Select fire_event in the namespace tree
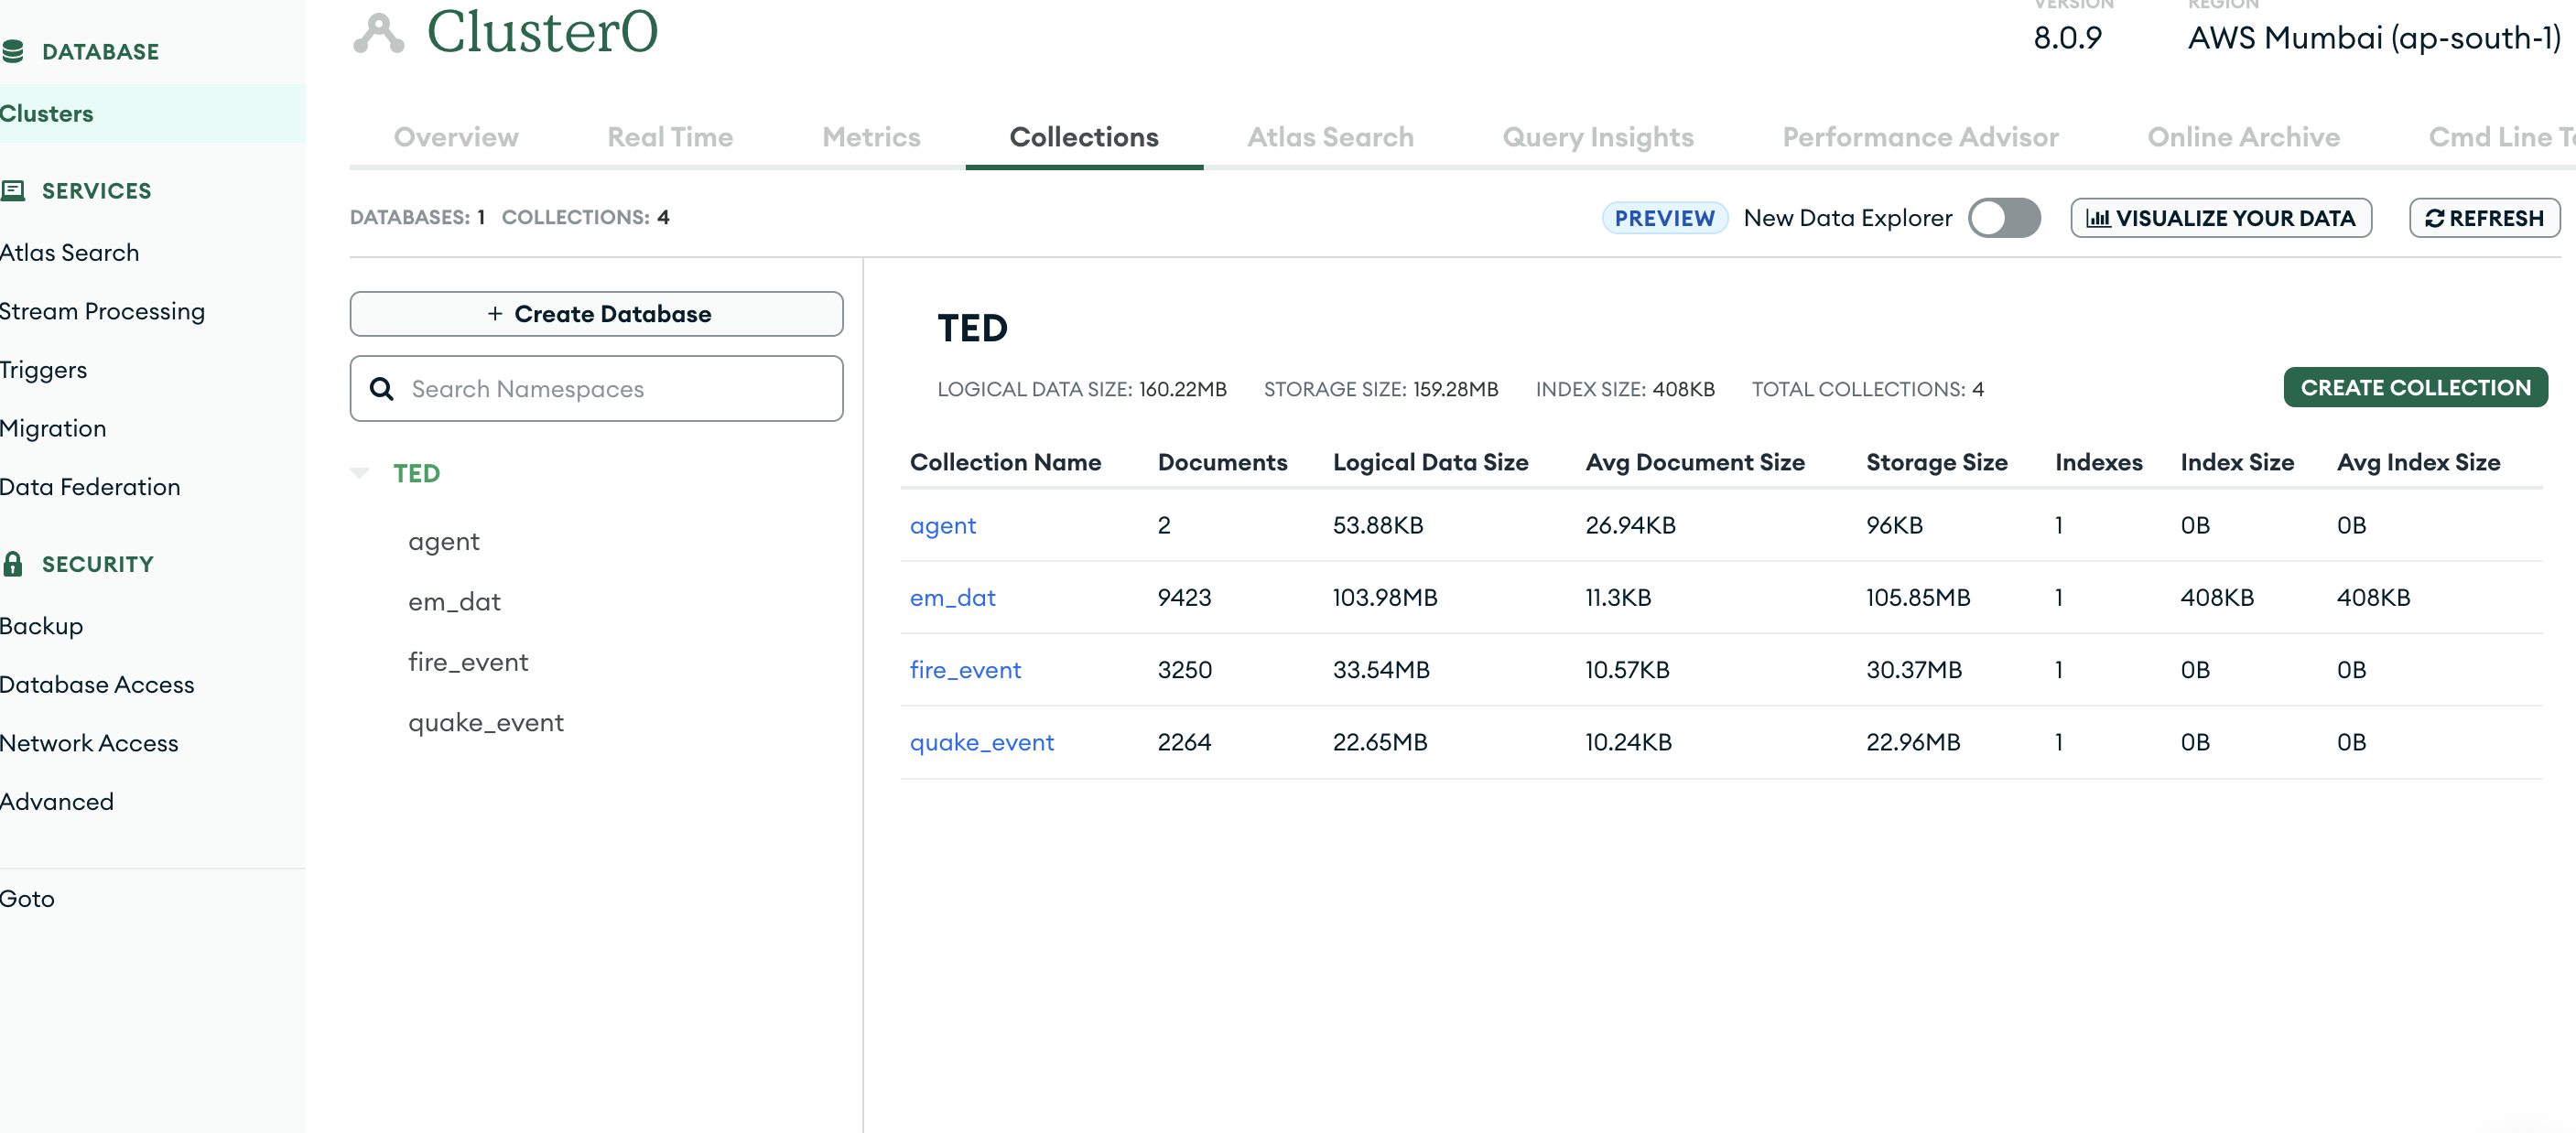This screenshot has width=2576, height=1133. [x=468, y=662]
